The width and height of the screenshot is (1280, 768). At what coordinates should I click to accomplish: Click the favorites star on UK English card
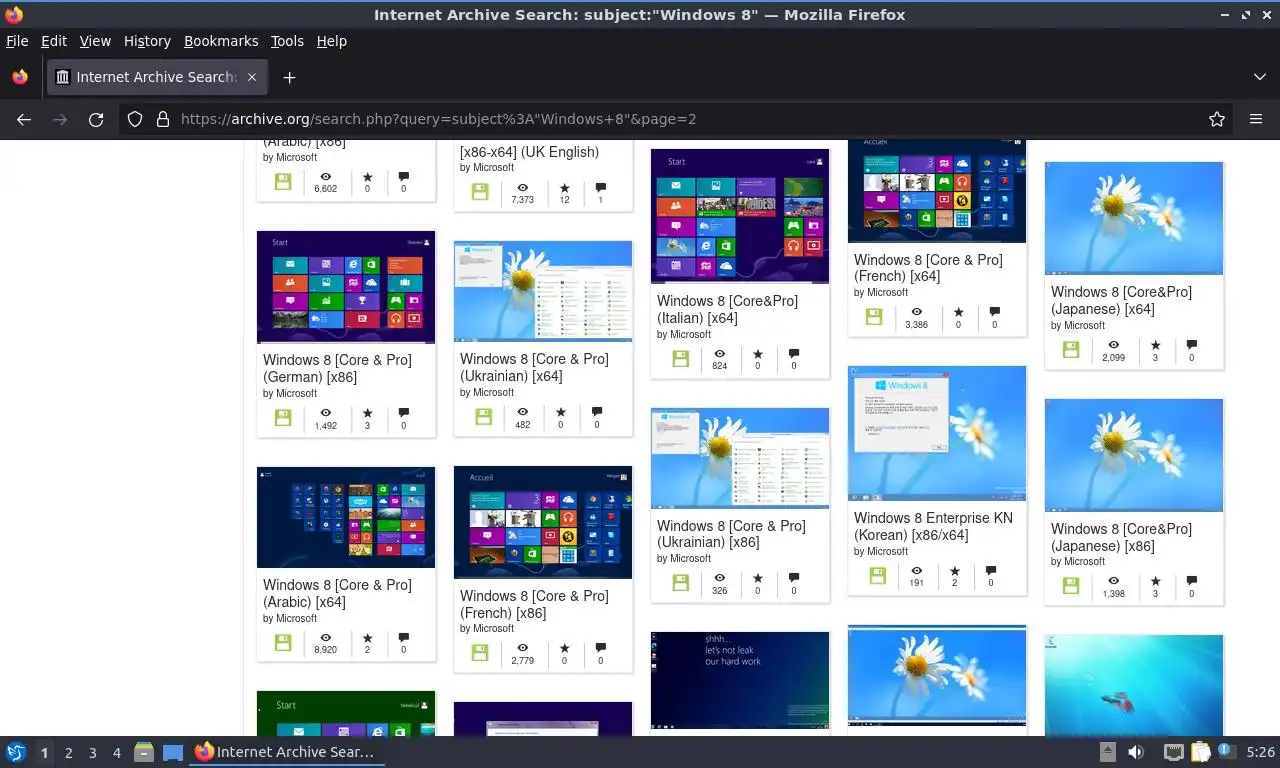[564, 187]
